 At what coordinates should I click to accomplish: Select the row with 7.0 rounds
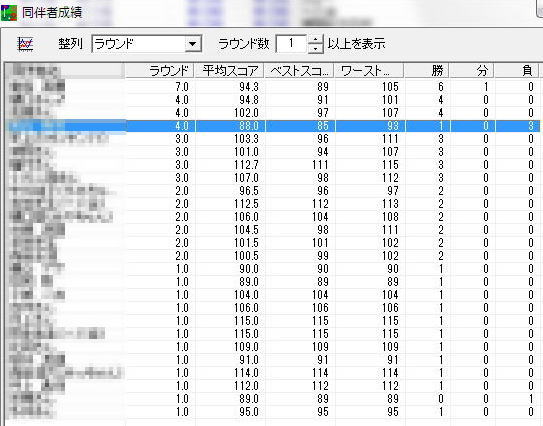pos(273,87)
